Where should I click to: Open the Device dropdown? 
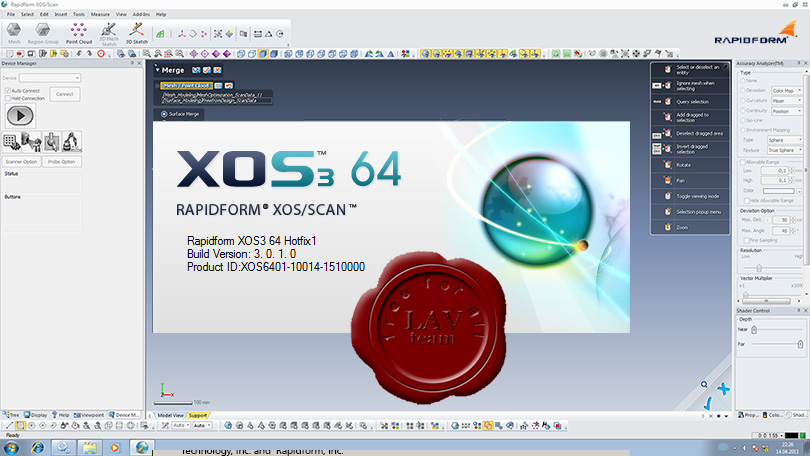pyautogui.click(x=50, y=78)
